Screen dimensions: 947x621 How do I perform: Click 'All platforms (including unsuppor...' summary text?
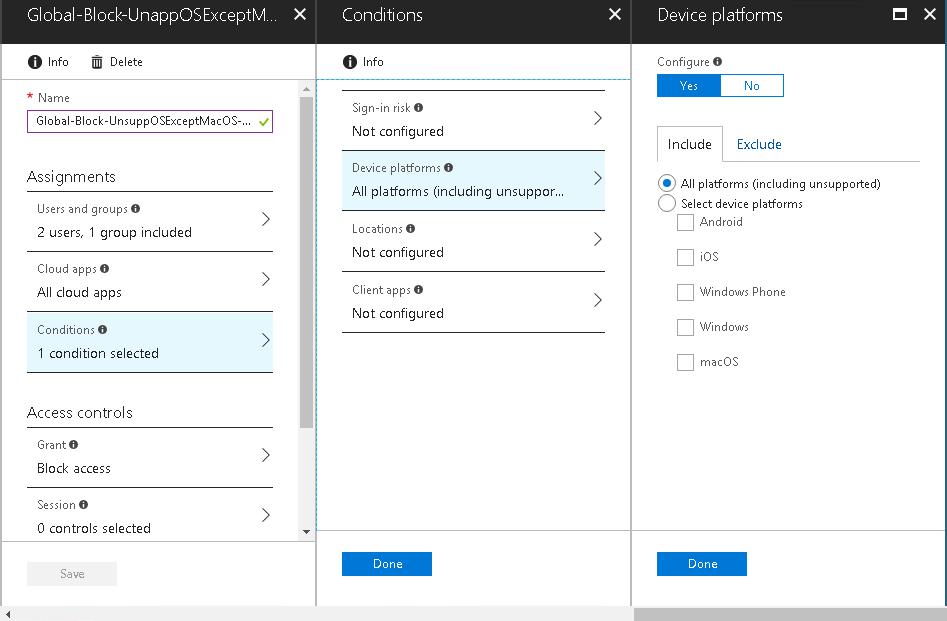tap(458, 191)
